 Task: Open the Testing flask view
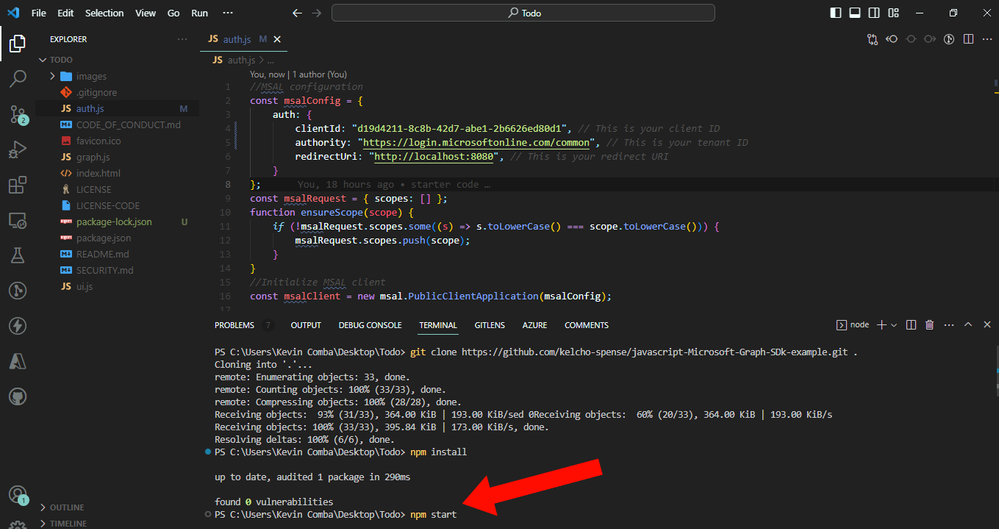click(18, 256)
